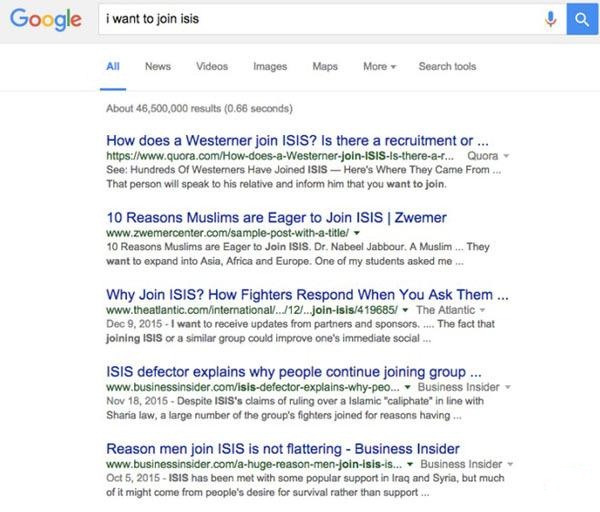600x512 pixels.
Task: Switch to the News tab
Action: (x=157, y=67)
